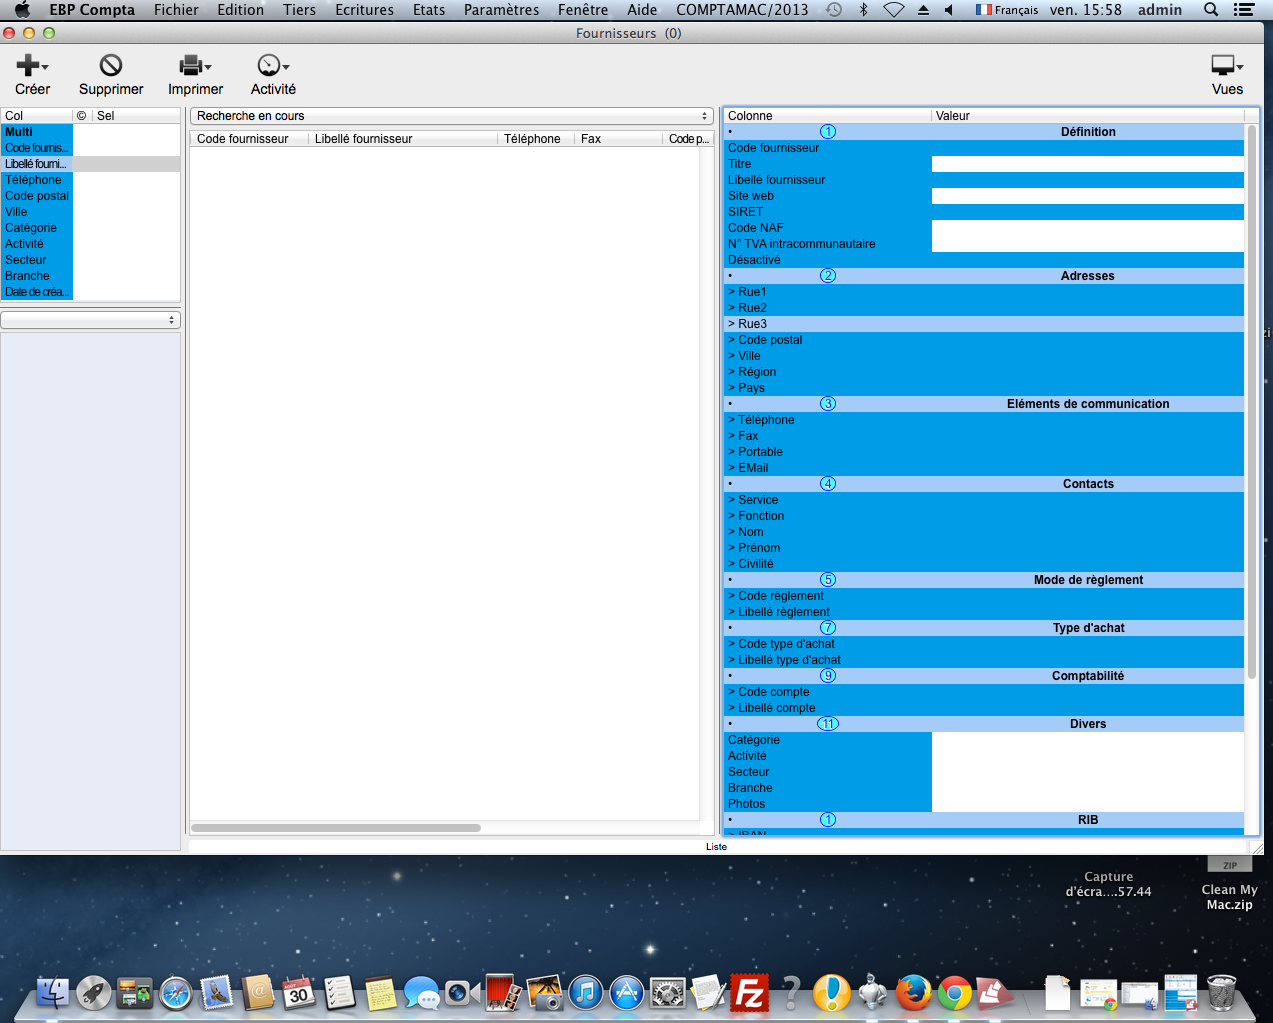Click the Code fournisseur column header
Screen dimensions: 1273x1023
click(x=249, y=139)
